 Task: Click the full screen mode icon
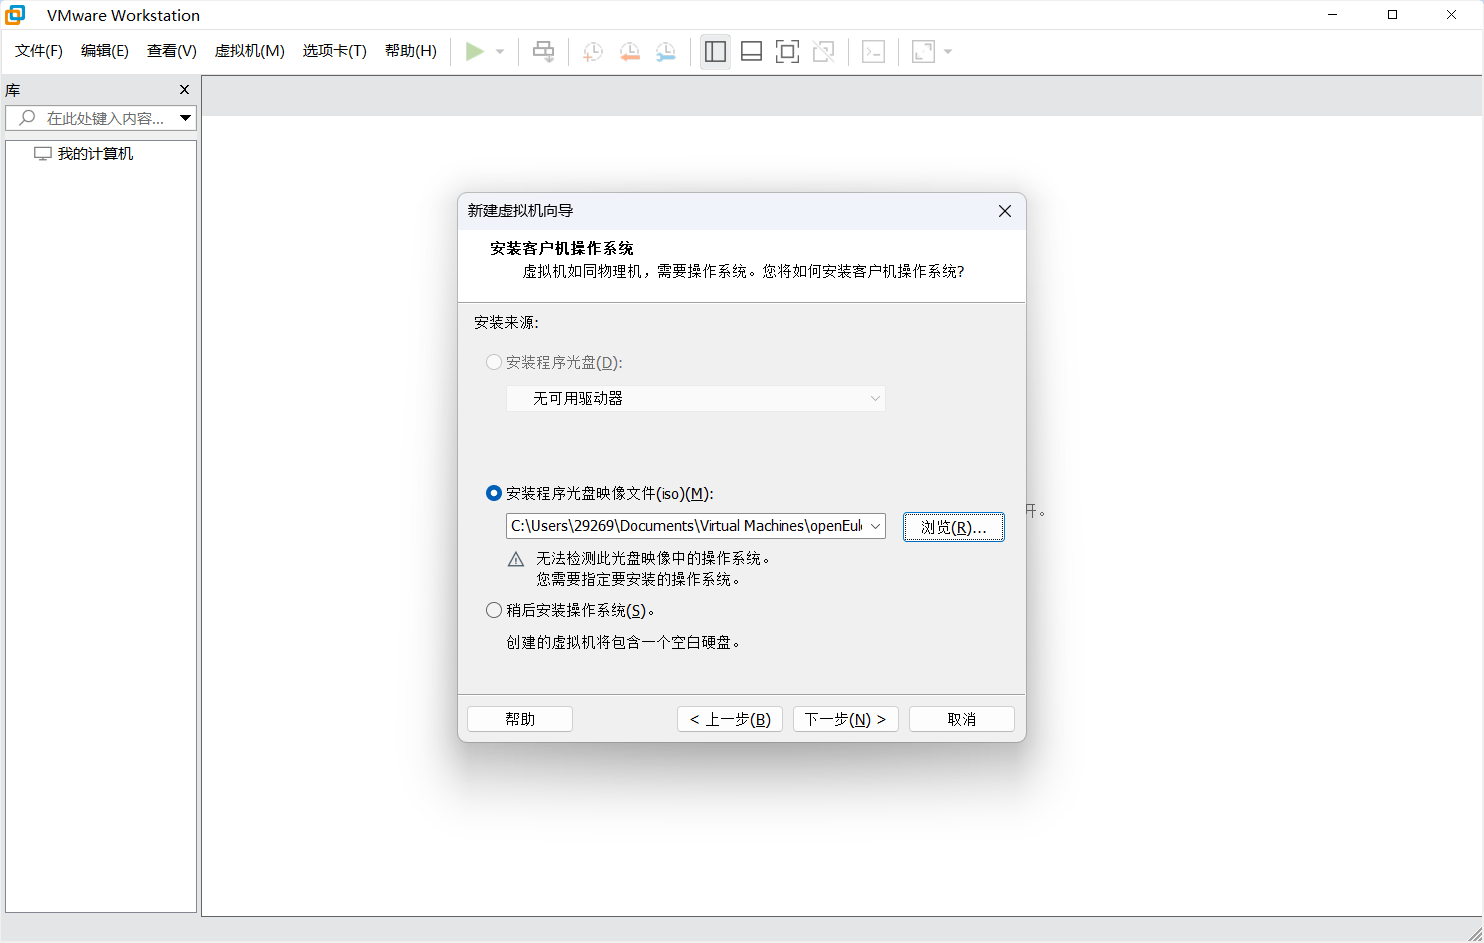787,52
